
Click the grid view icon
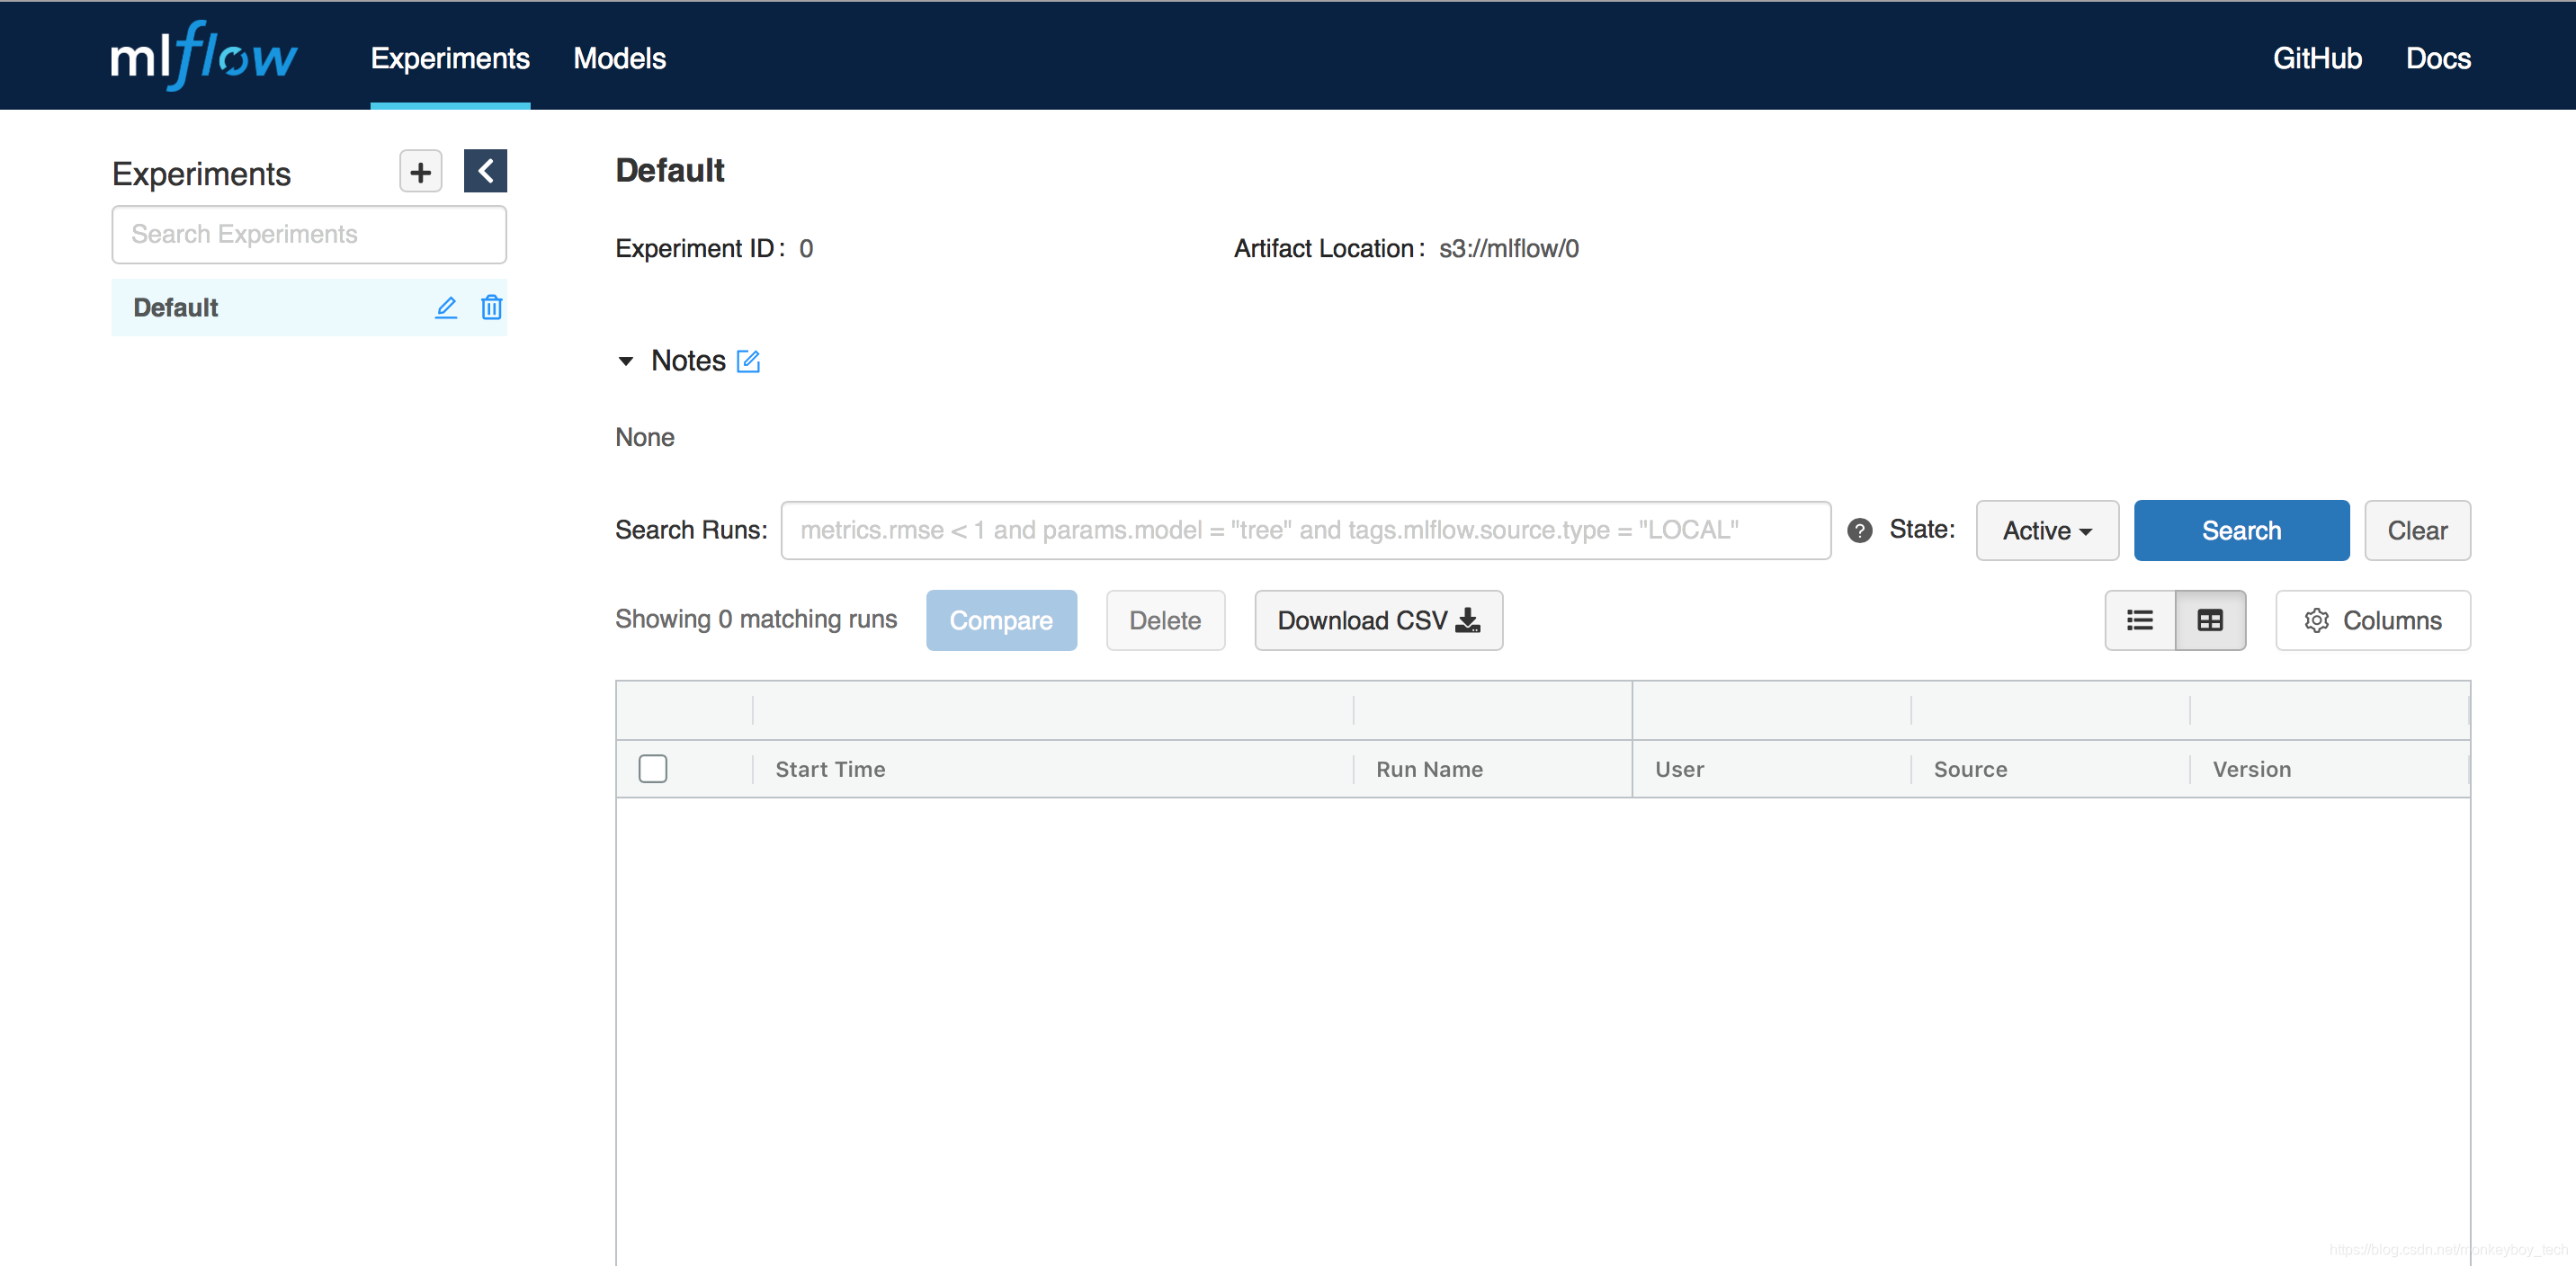[2212, 619]
